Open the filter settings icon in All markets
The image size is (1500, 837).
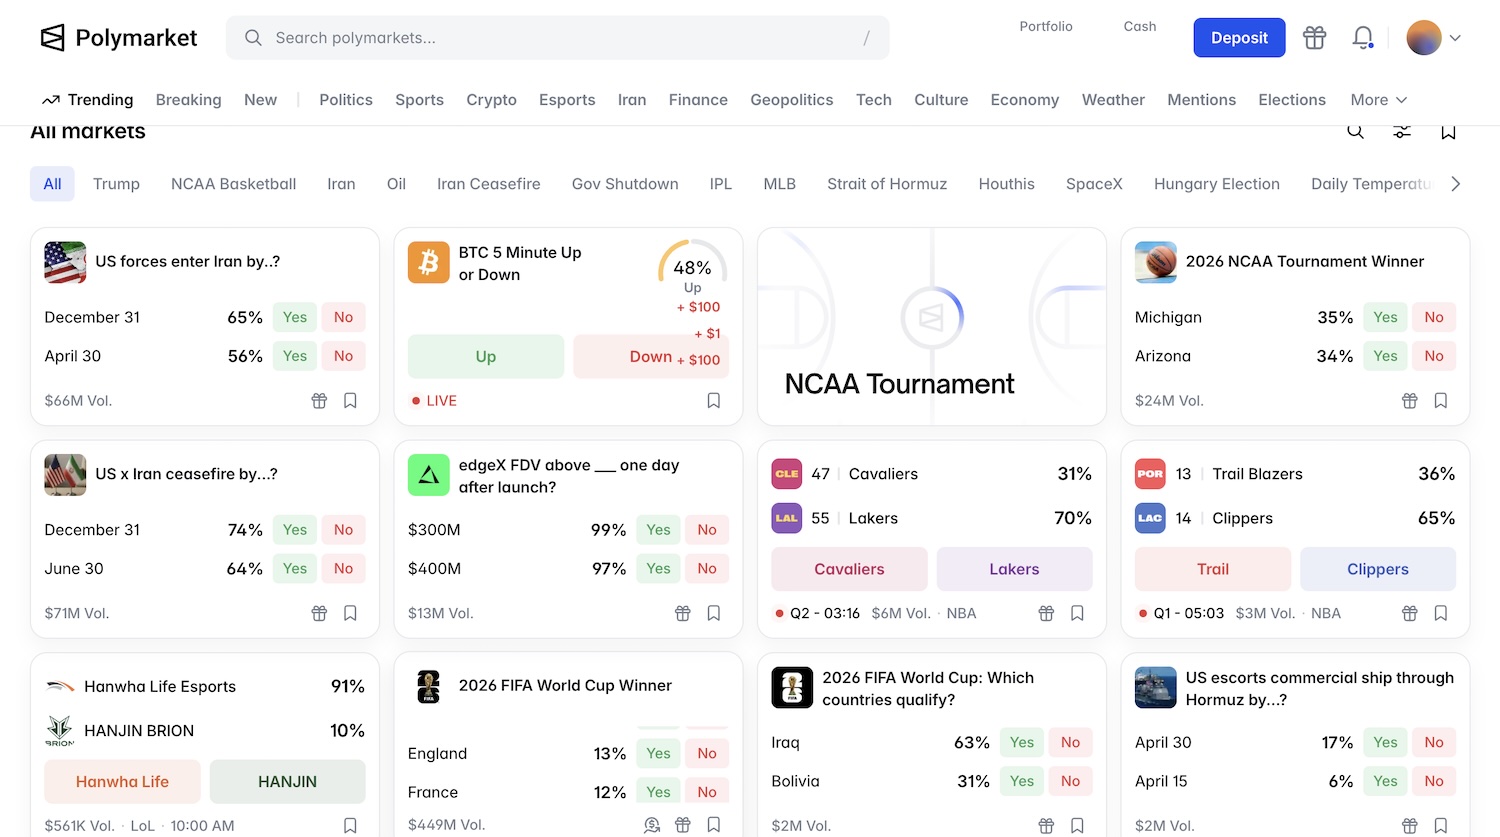click(x=1402, y=132)
